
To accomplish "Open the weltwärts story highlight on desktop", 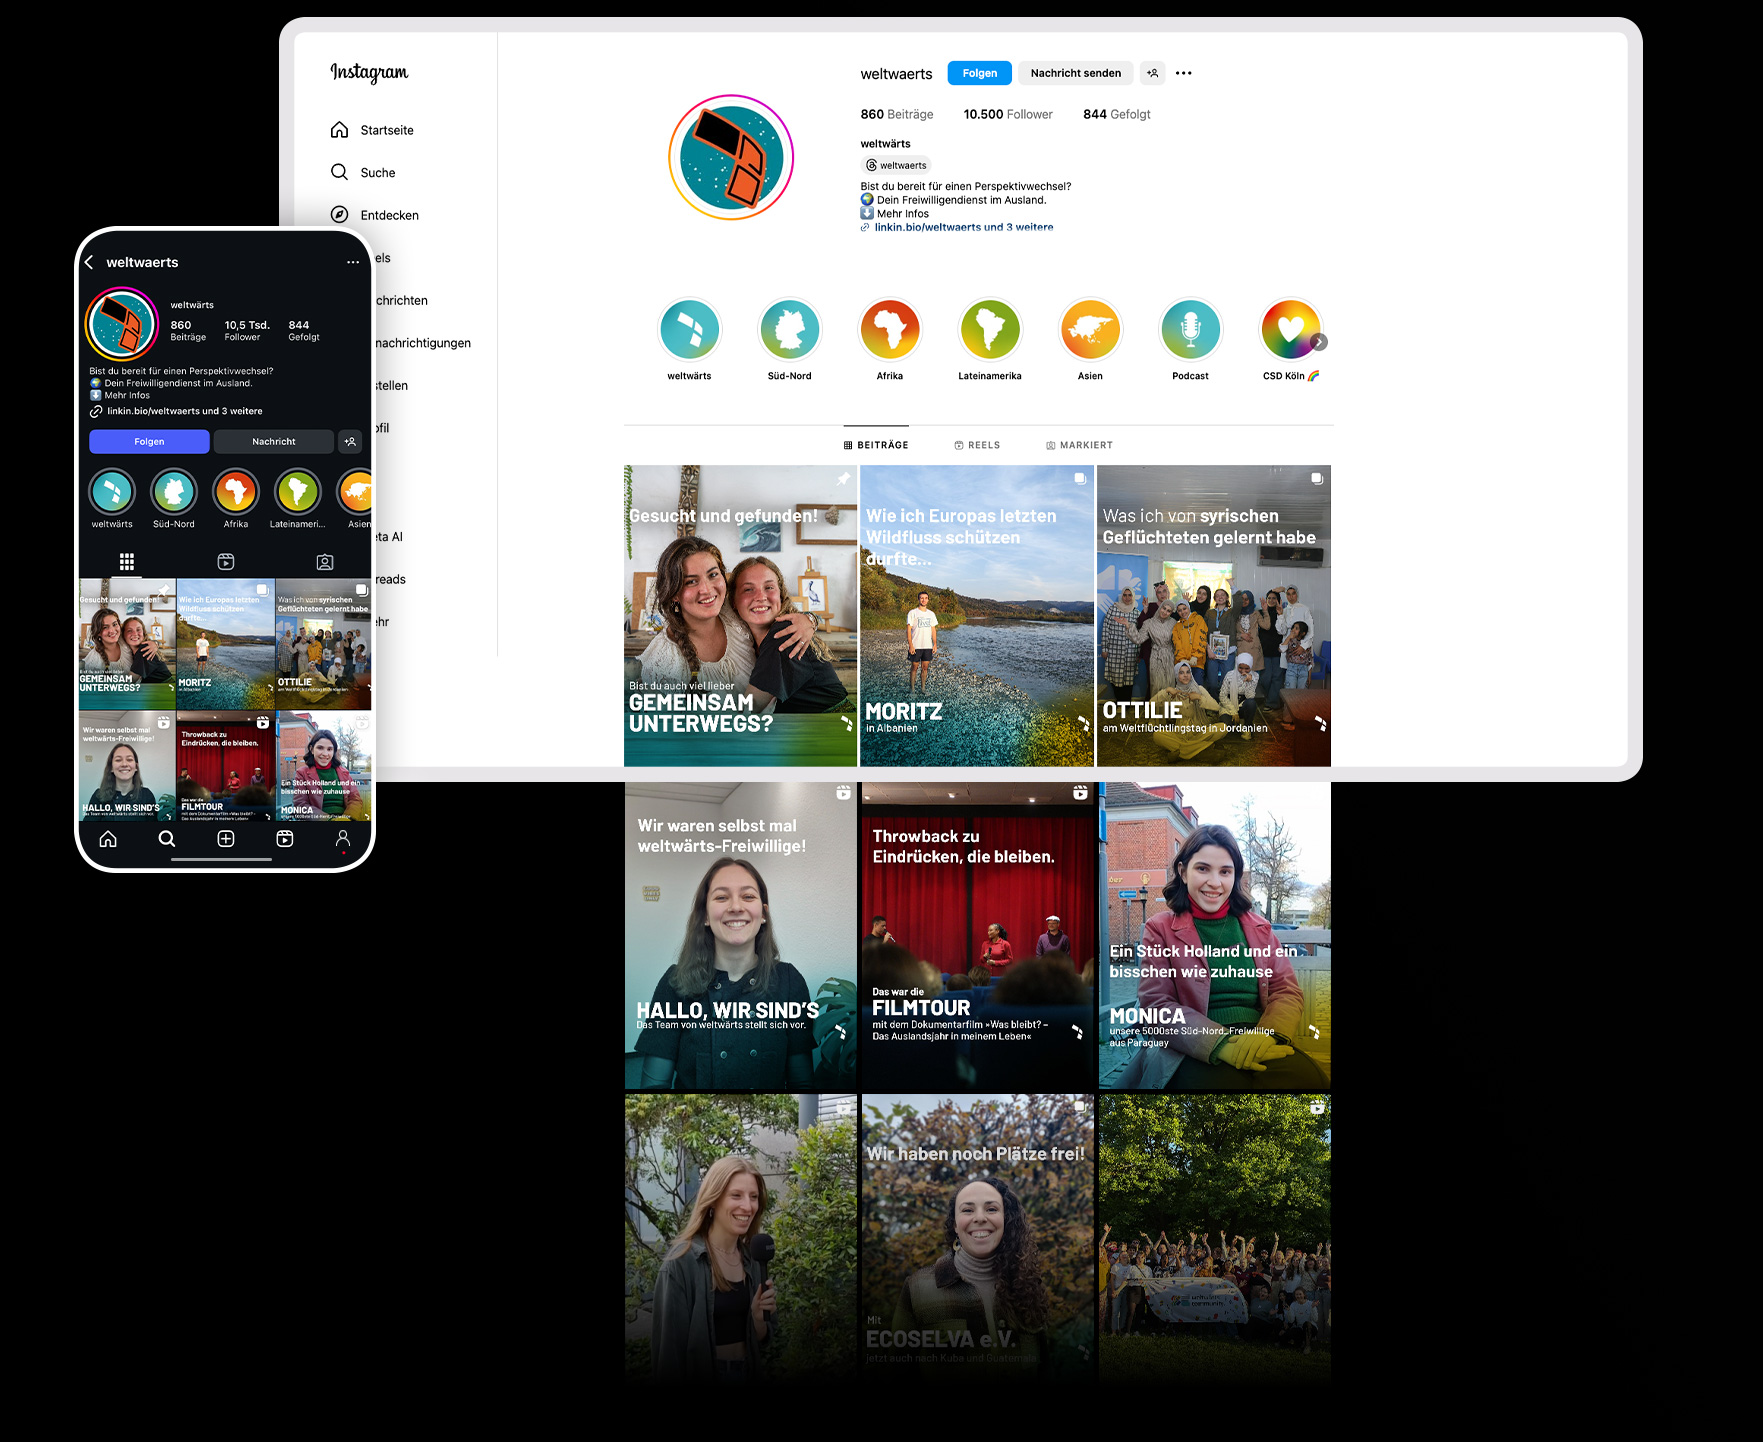I will 690,340.
